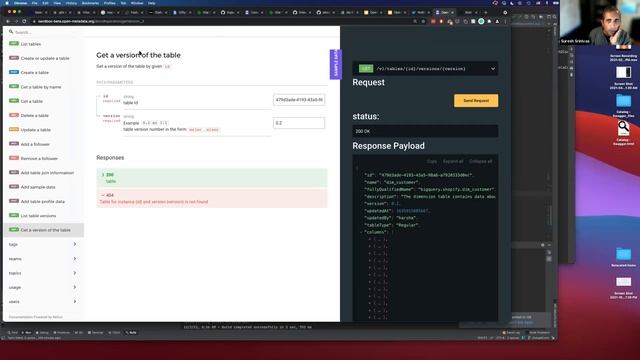Image resolution: width=640 pixels, height=360 pixels.
Task: Expand the topics section
Action: 43,273
